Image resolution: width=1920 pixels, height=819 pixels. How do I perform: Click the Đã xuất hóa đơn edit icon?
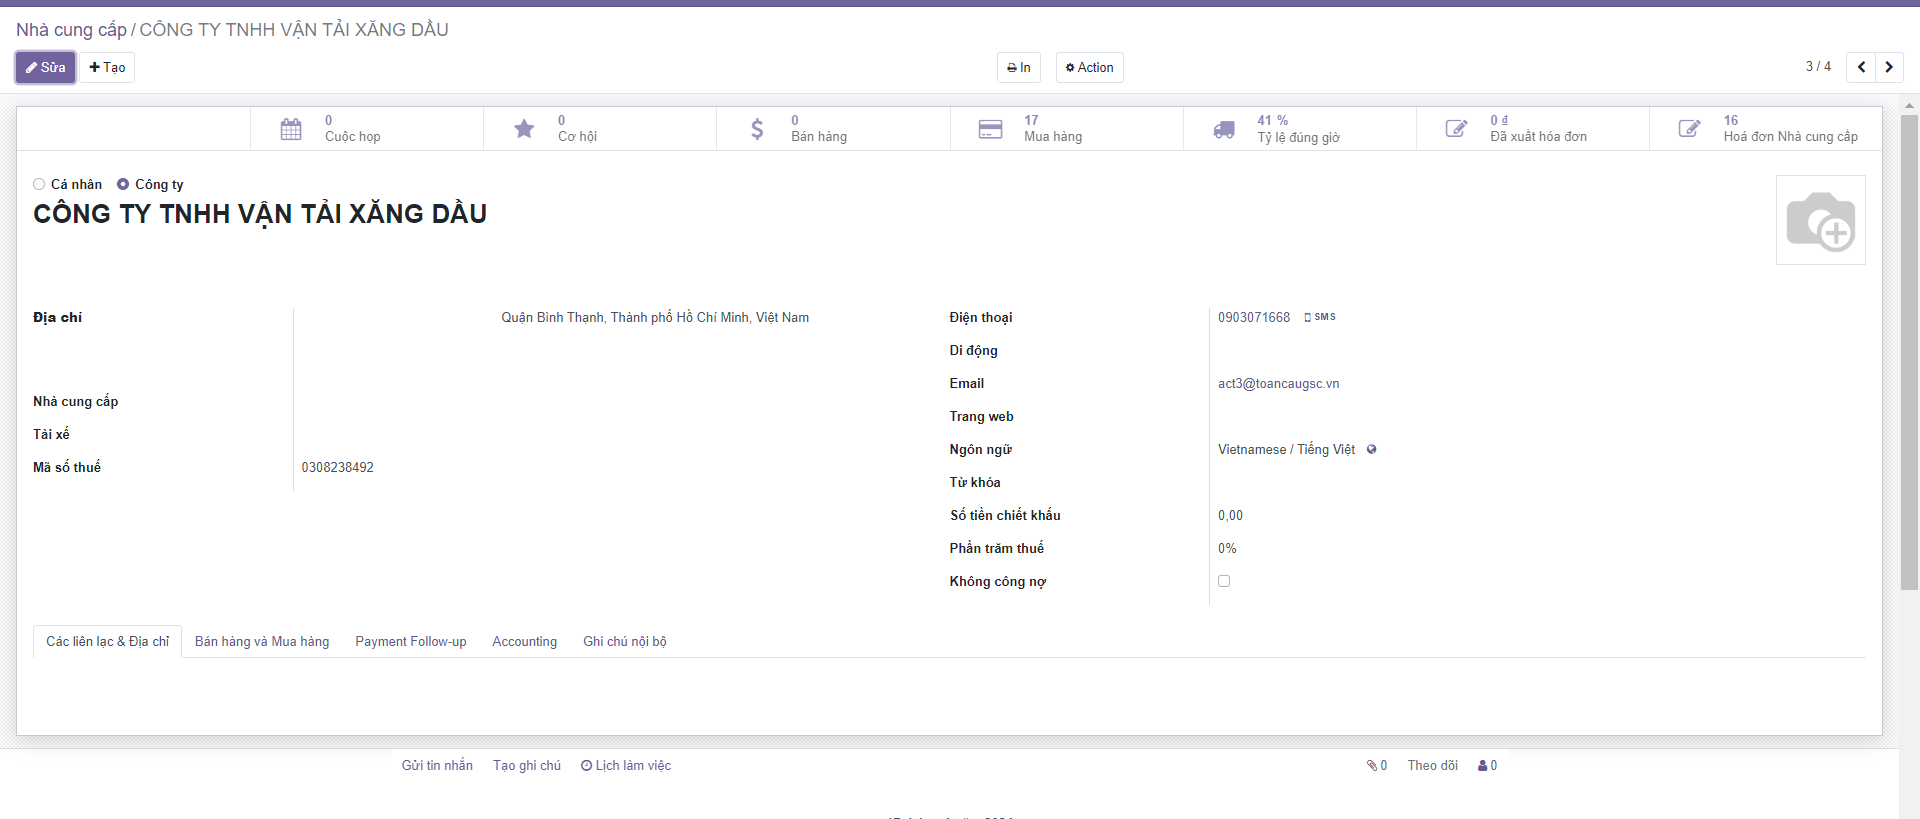(x=1456, y=129)
